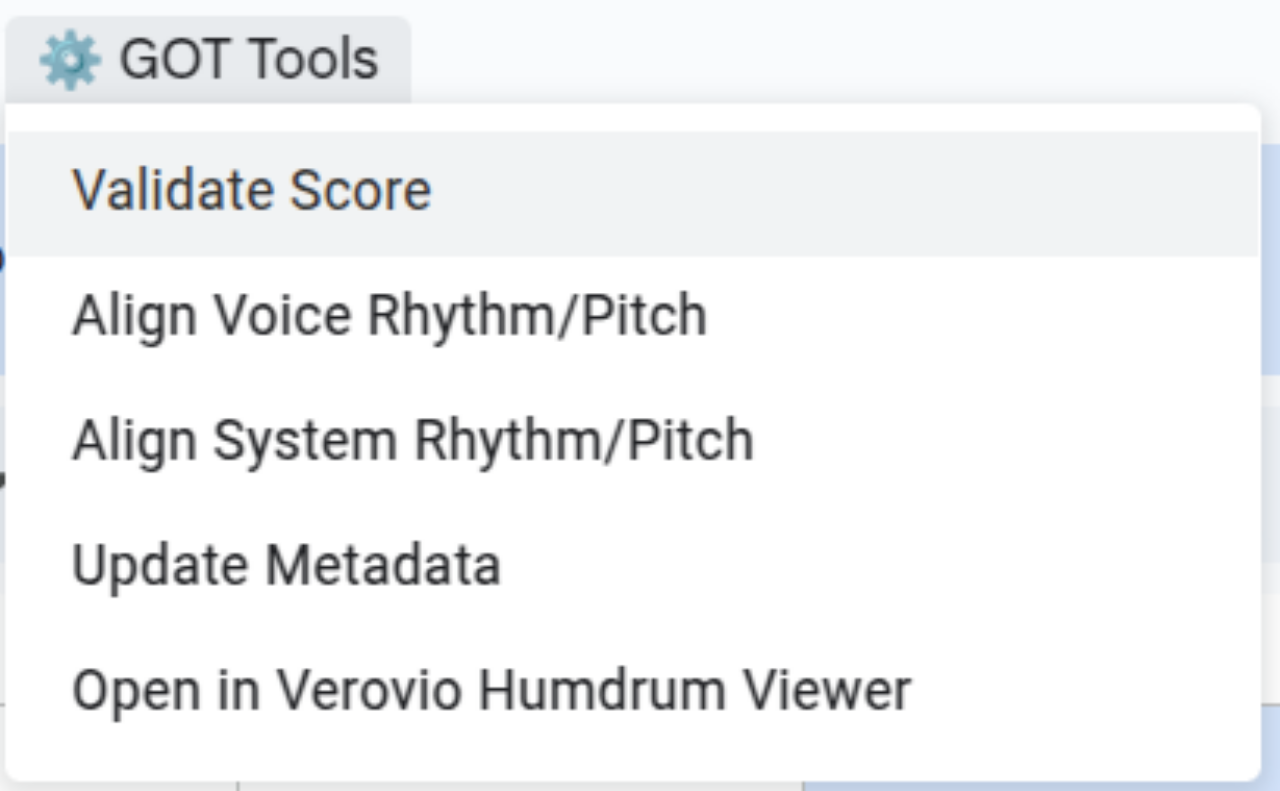Select the Update Metadata entry
This screenshot has width=1280, height=791.
pyautogui.click(x=633, y=567)
